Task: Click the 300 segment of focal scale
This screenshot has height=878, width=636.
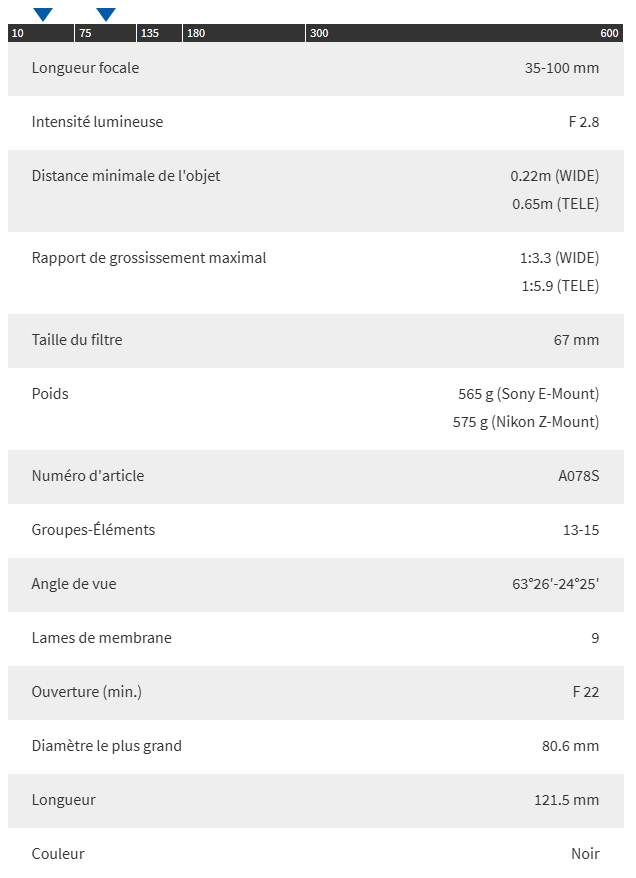Action: coord(319,33)
